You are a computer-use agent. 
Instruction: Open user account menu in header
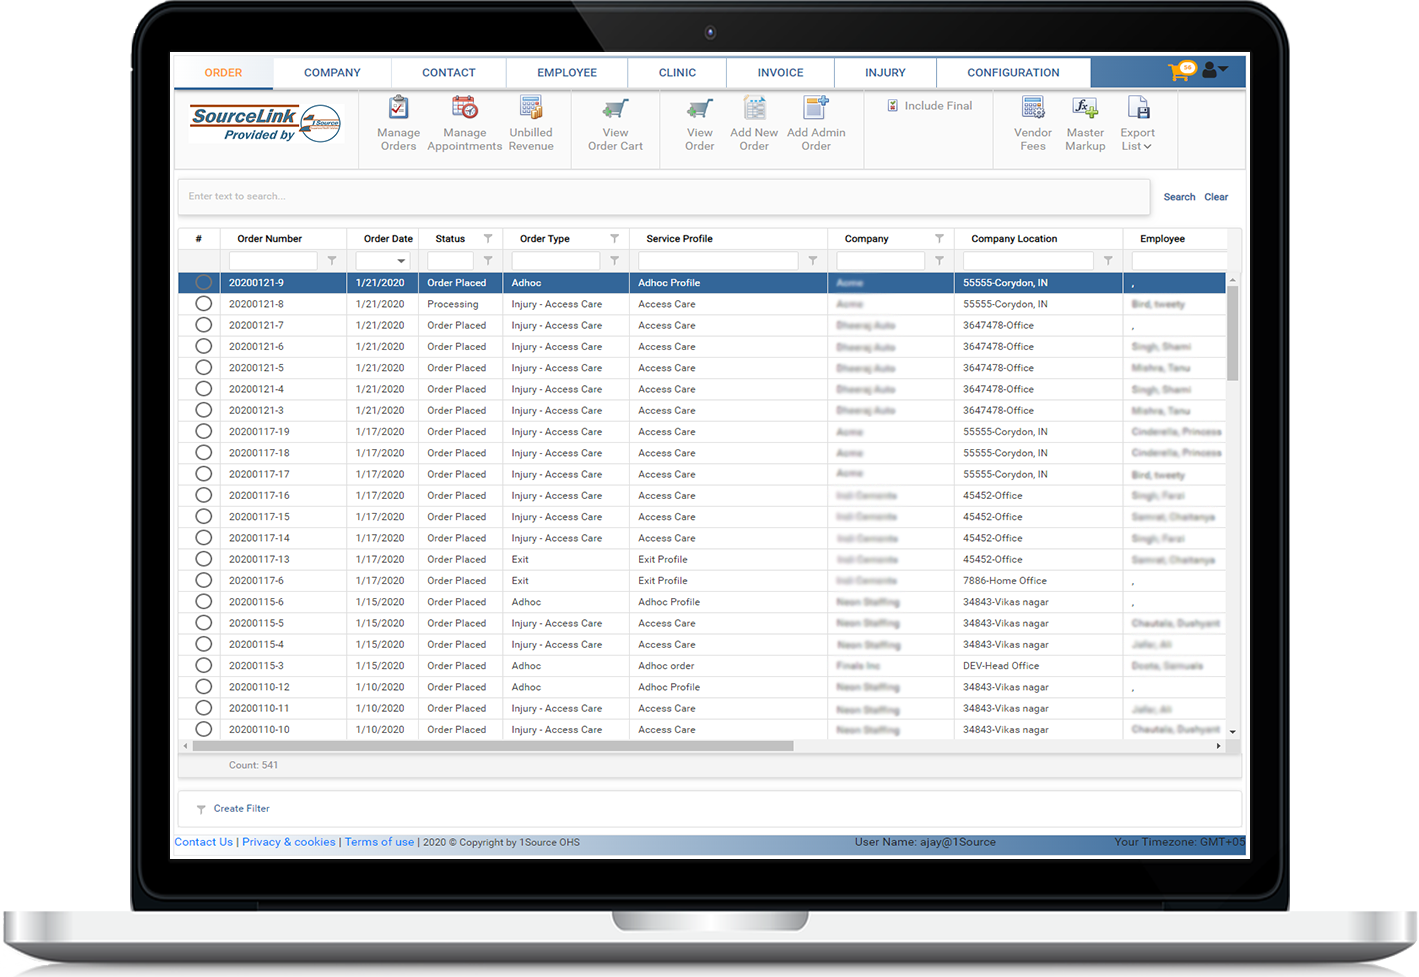point(1214,71)
